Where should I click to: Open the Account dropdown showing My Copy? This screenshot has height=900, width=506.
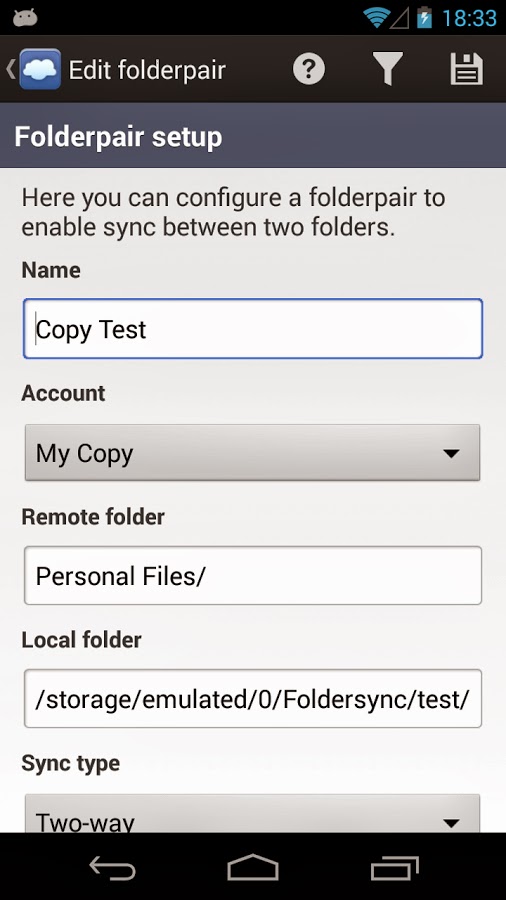252,453
